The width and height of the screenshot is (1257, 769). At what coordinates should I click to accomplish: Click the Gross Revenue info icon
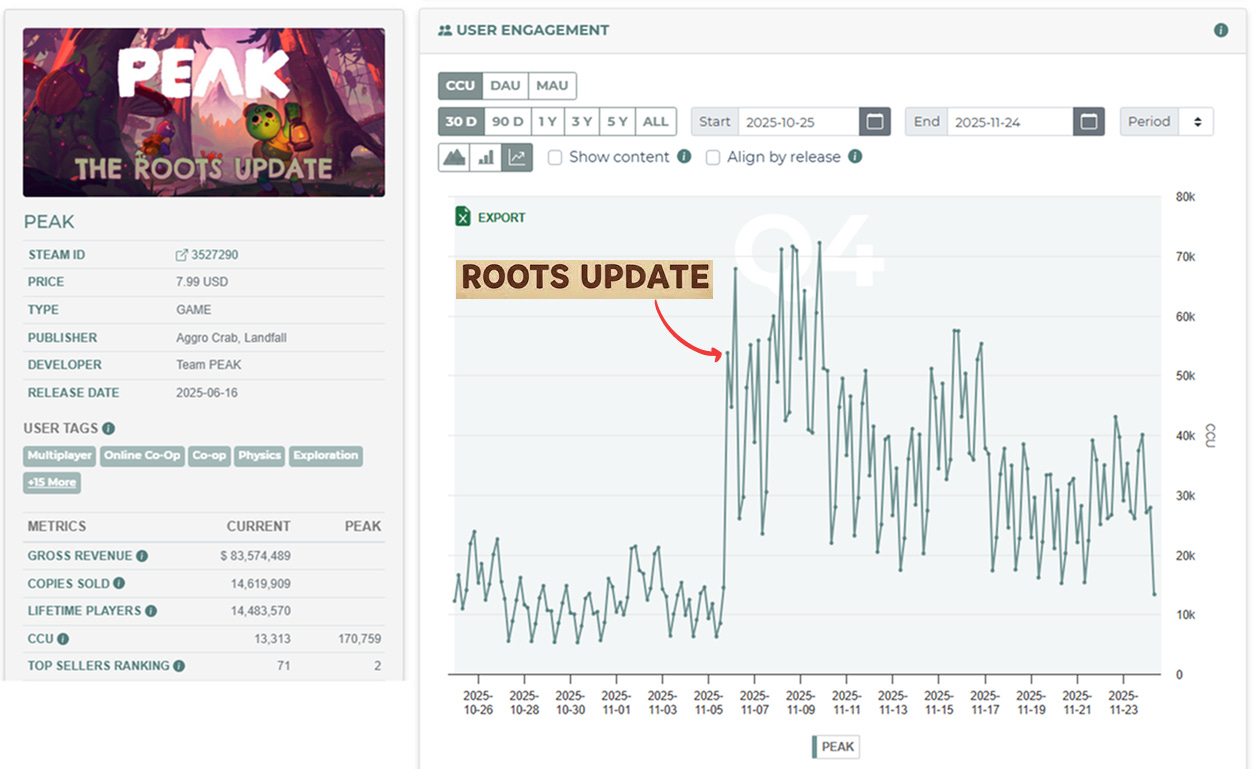(142, 556)
